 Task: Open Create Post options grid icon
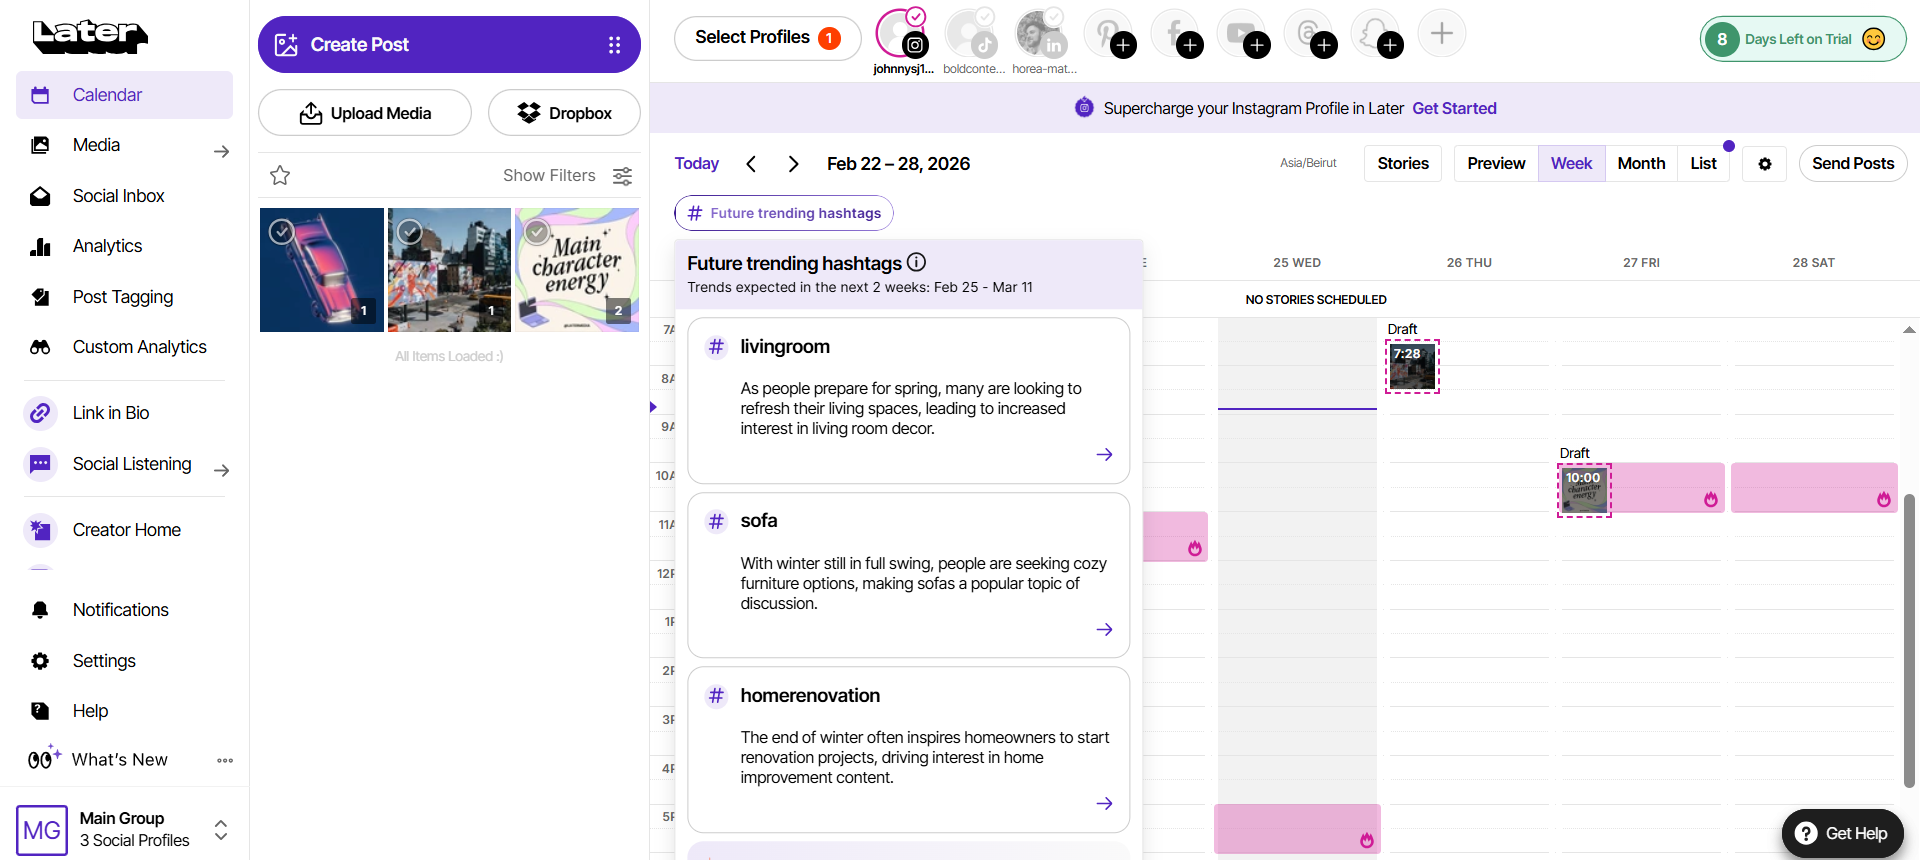coord(614,45)
